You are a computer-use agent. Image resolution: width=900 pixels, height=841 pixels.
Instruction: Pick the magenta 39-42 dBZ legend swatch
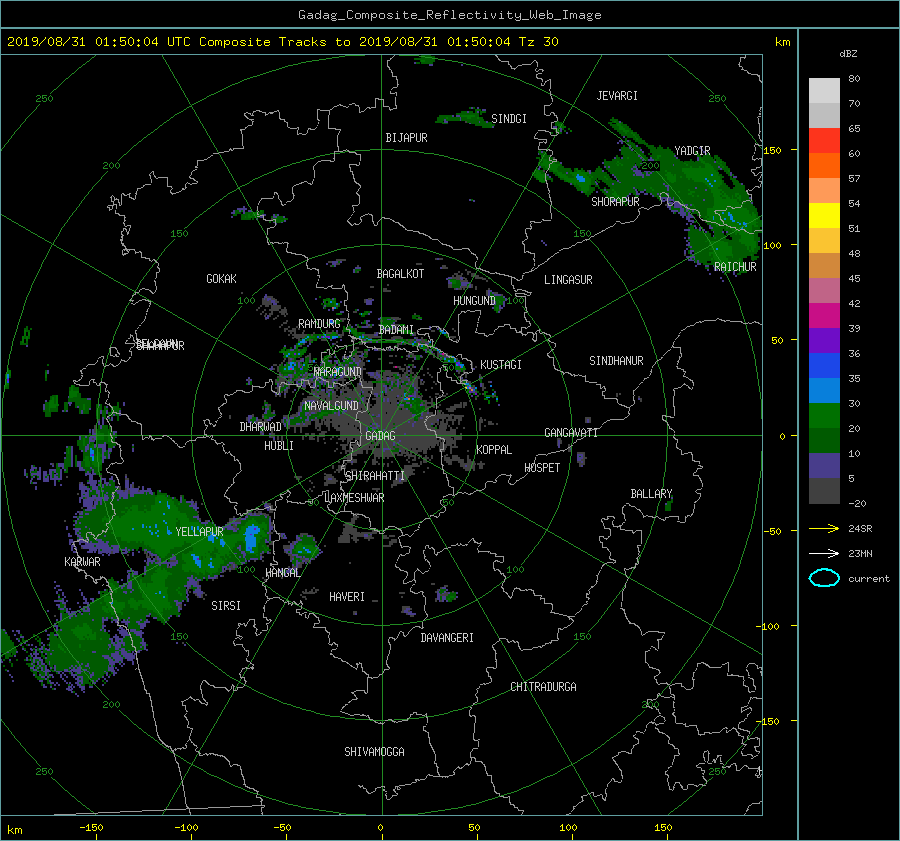coord(824,315)
